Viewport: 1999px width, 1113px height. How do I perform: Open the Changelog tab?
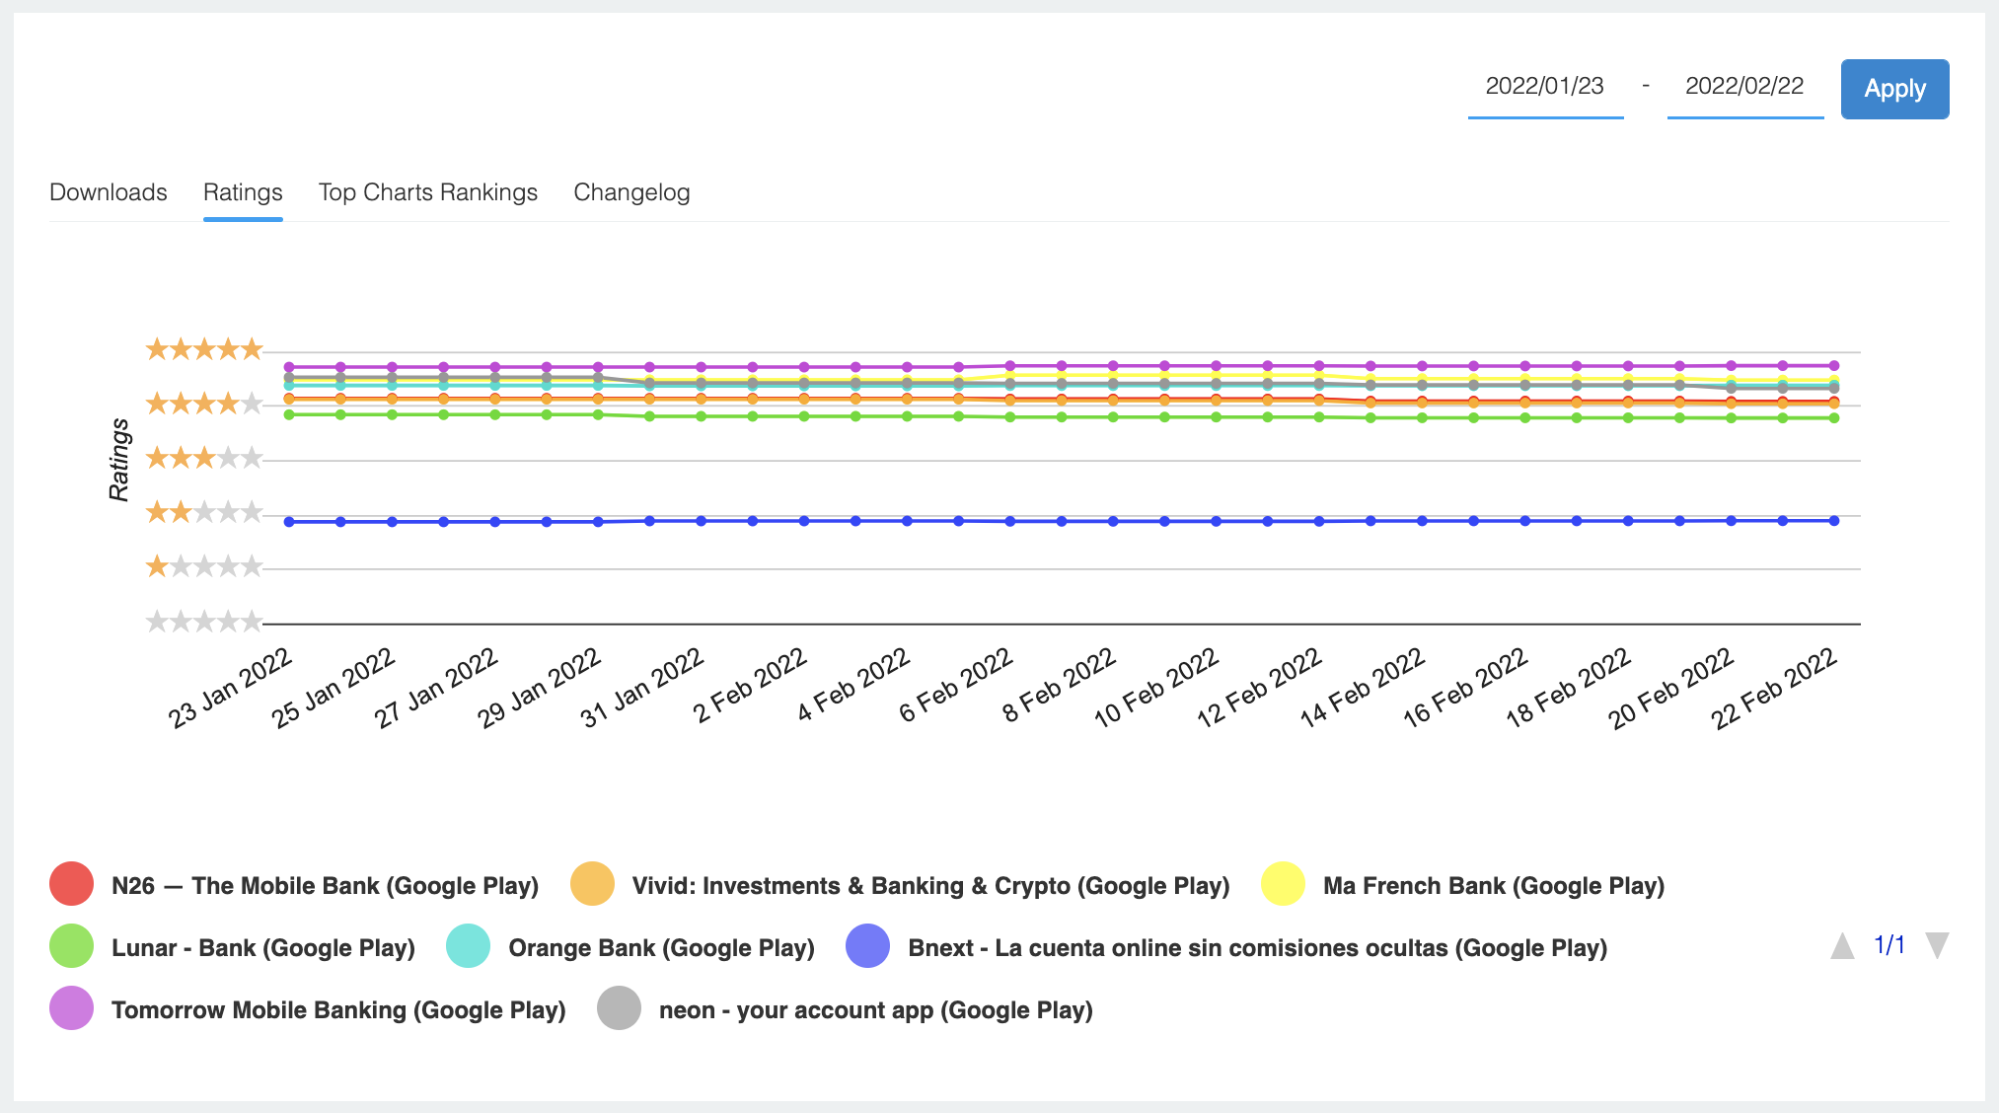631,192
